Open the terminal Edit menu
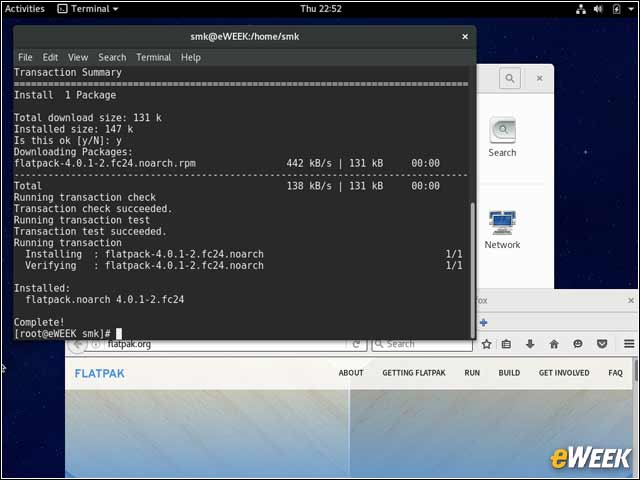The width and height of the screenshot is (640, 480). pos(50,57)
